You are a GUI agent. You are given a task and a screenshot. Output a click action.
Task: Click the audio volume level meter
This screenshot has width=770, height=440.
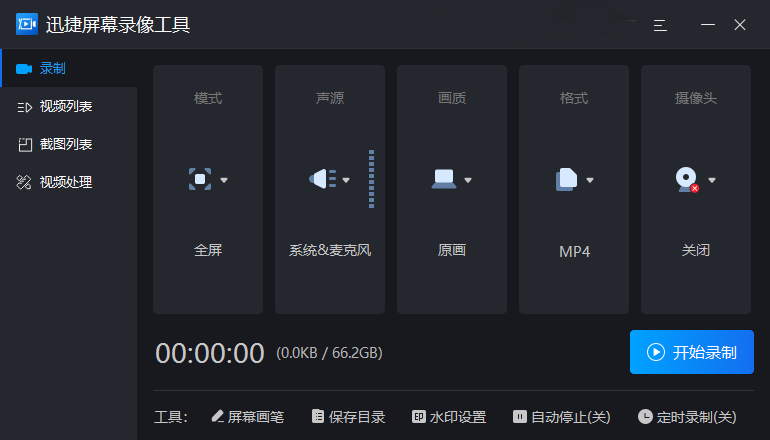coord(371,179)
